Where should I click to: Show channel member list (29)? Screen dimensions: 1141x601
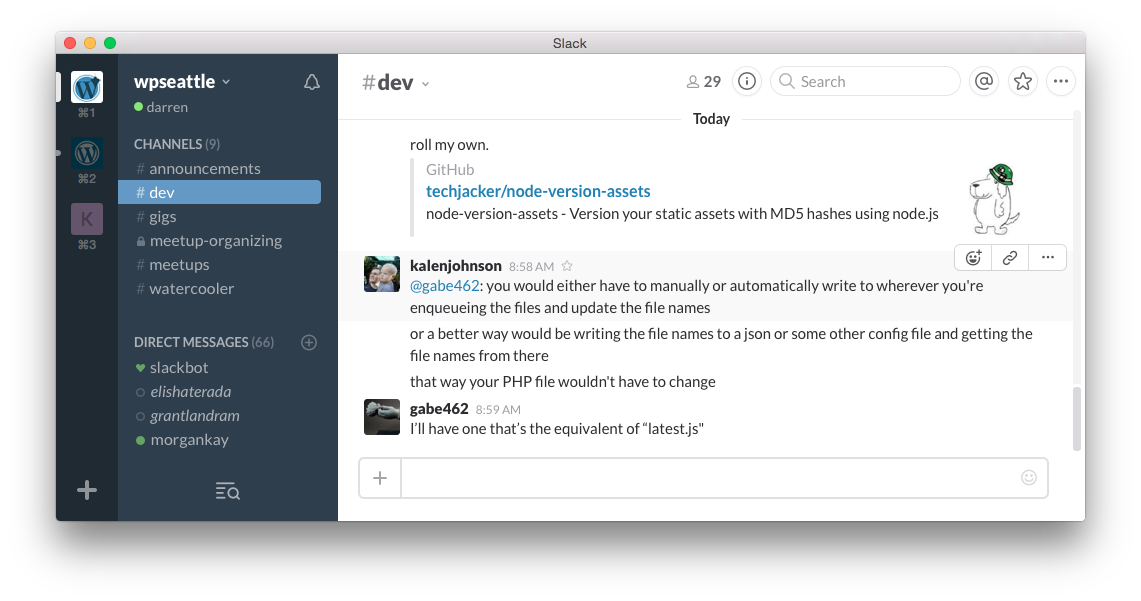[704, 81]
